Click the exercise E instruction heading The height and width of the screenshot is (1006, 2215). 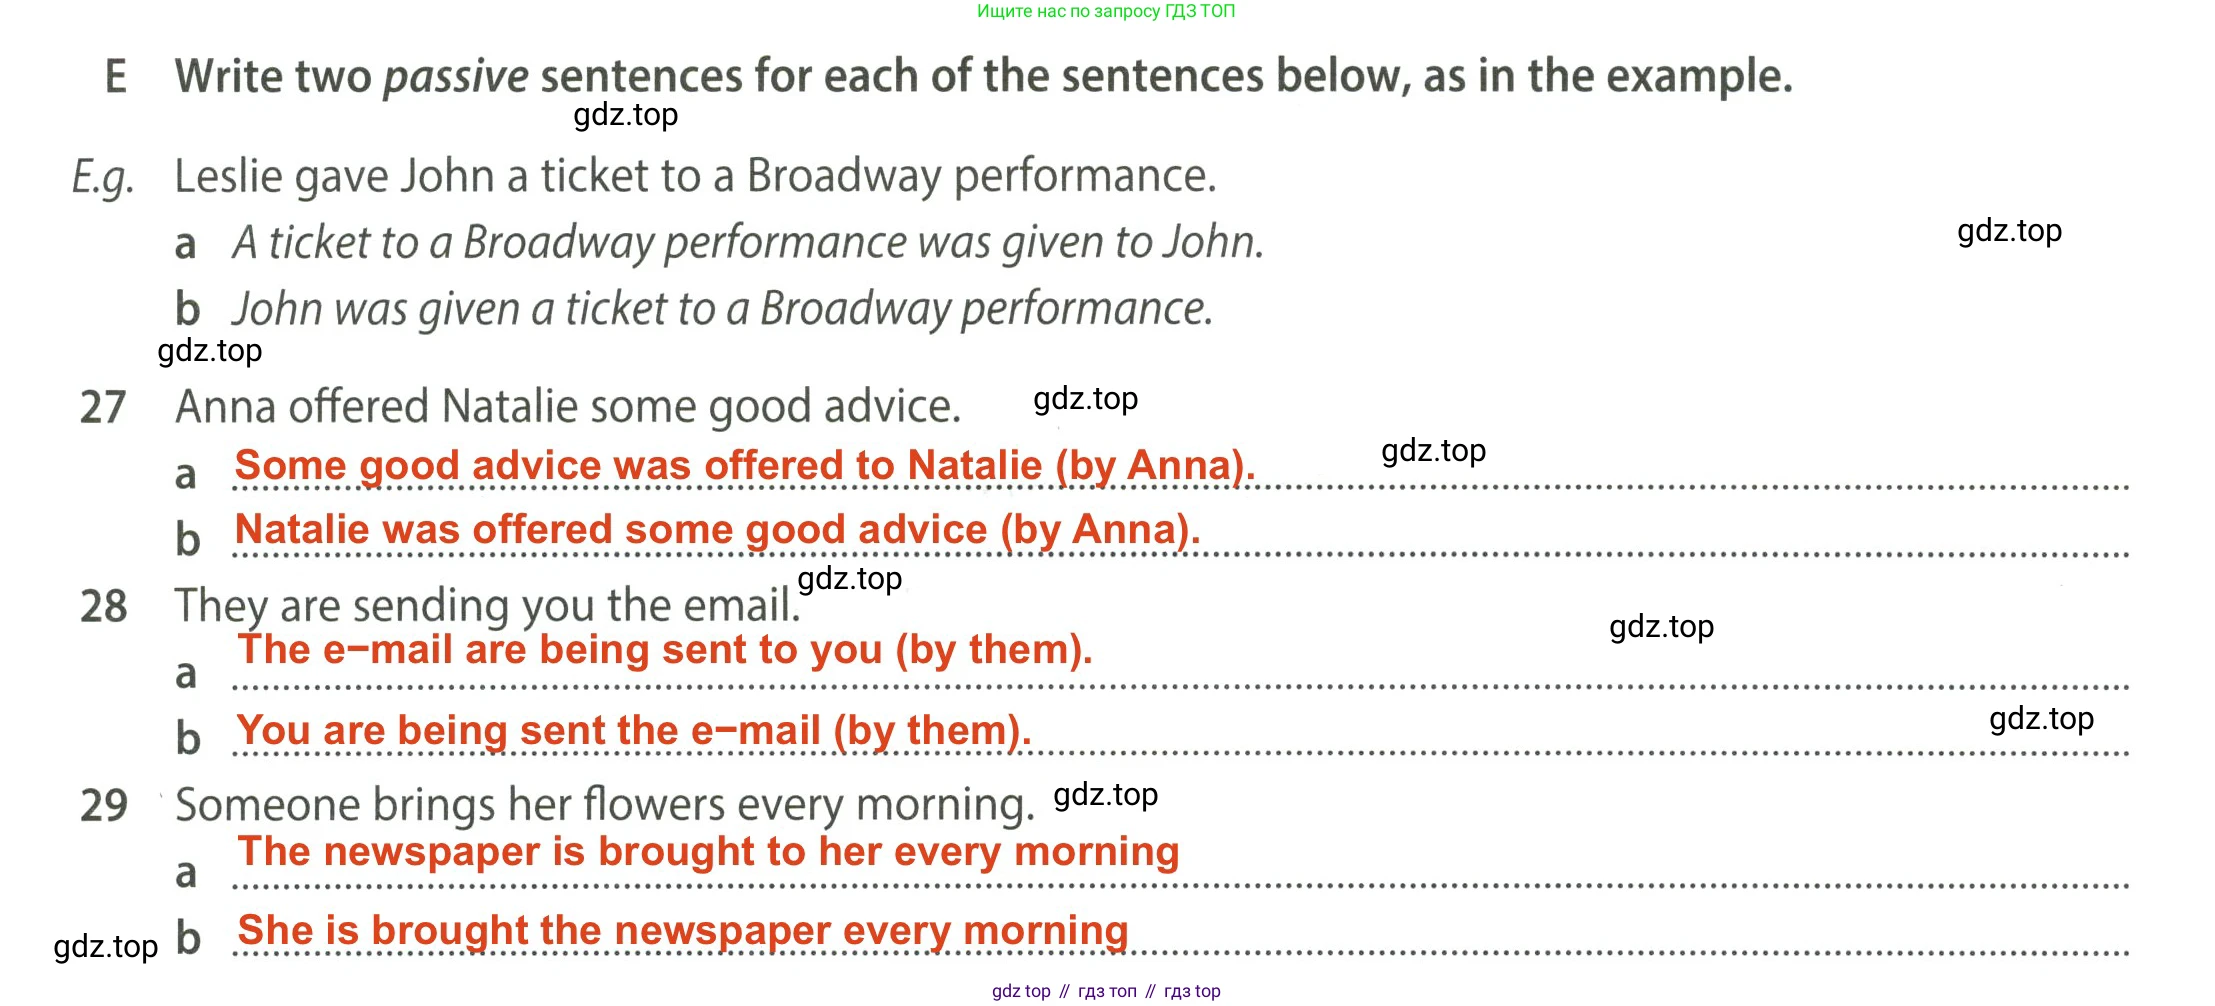click(982, 76)
